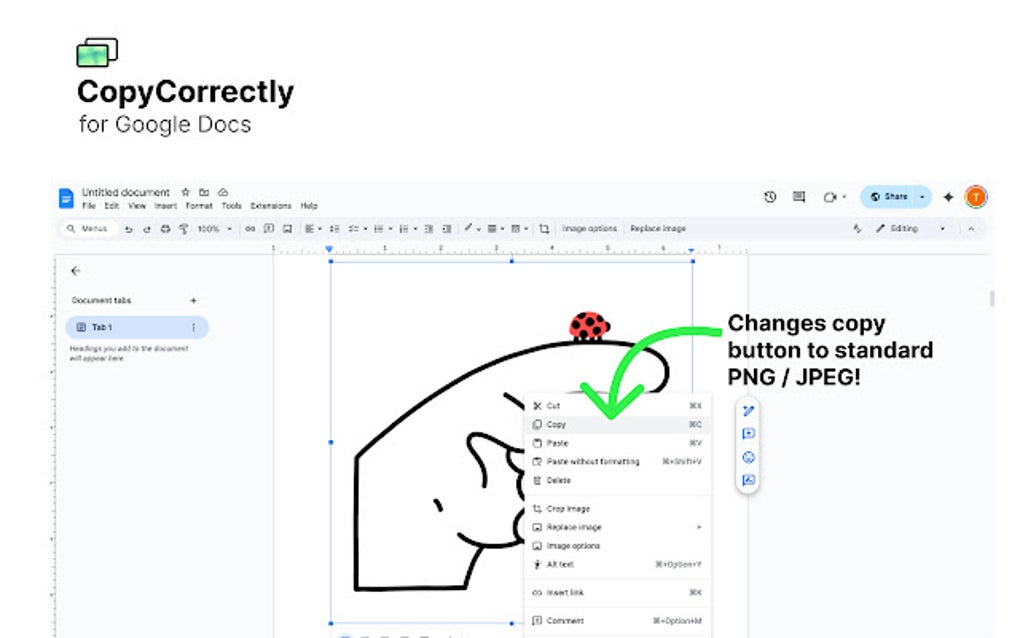Click the Replace image toolbar button

point(660,228)
